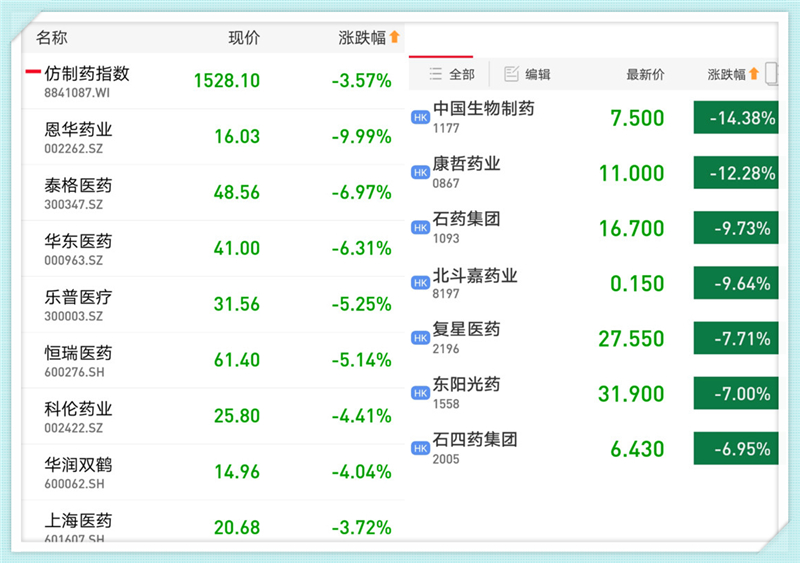Click the HK badge beside 康哲药业
Image resolution: width=800 pixels, height=563 pixels.
[420, 173]
